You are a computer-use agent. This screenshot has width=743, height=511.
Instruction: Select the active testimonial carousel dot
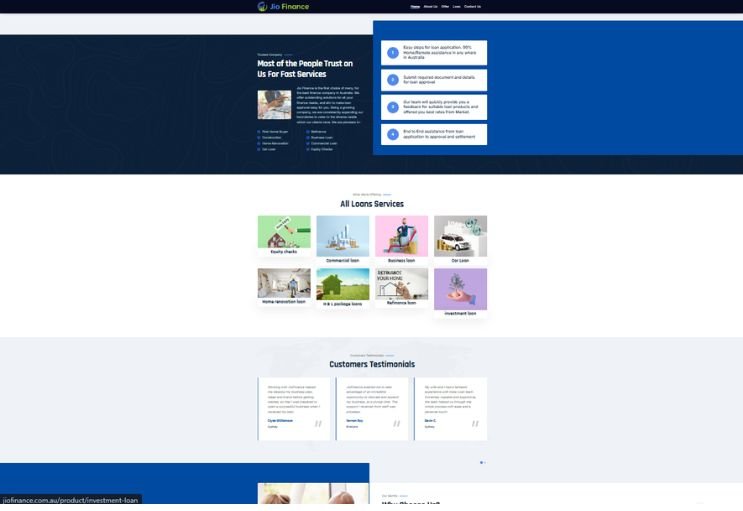pos(481,462)
